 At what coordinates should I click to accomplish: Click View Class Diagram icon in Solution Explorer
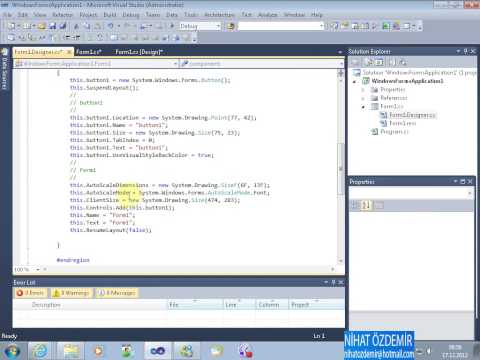pos(403,62)
